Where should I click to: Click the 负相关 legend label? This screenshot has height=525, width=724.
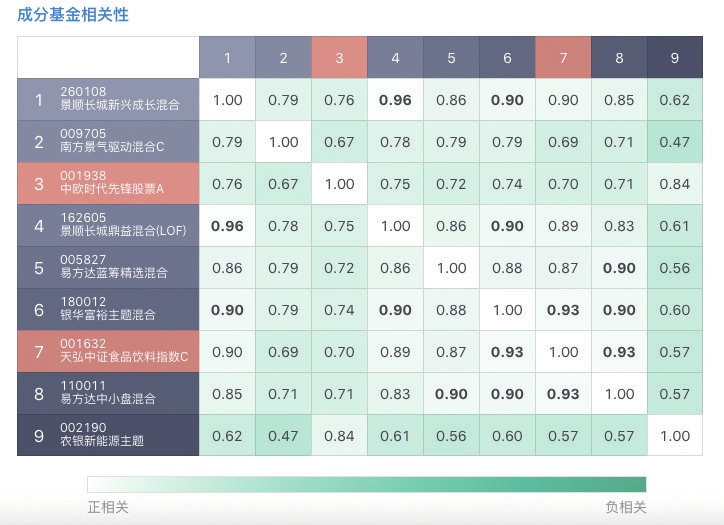tap(626, 507)
